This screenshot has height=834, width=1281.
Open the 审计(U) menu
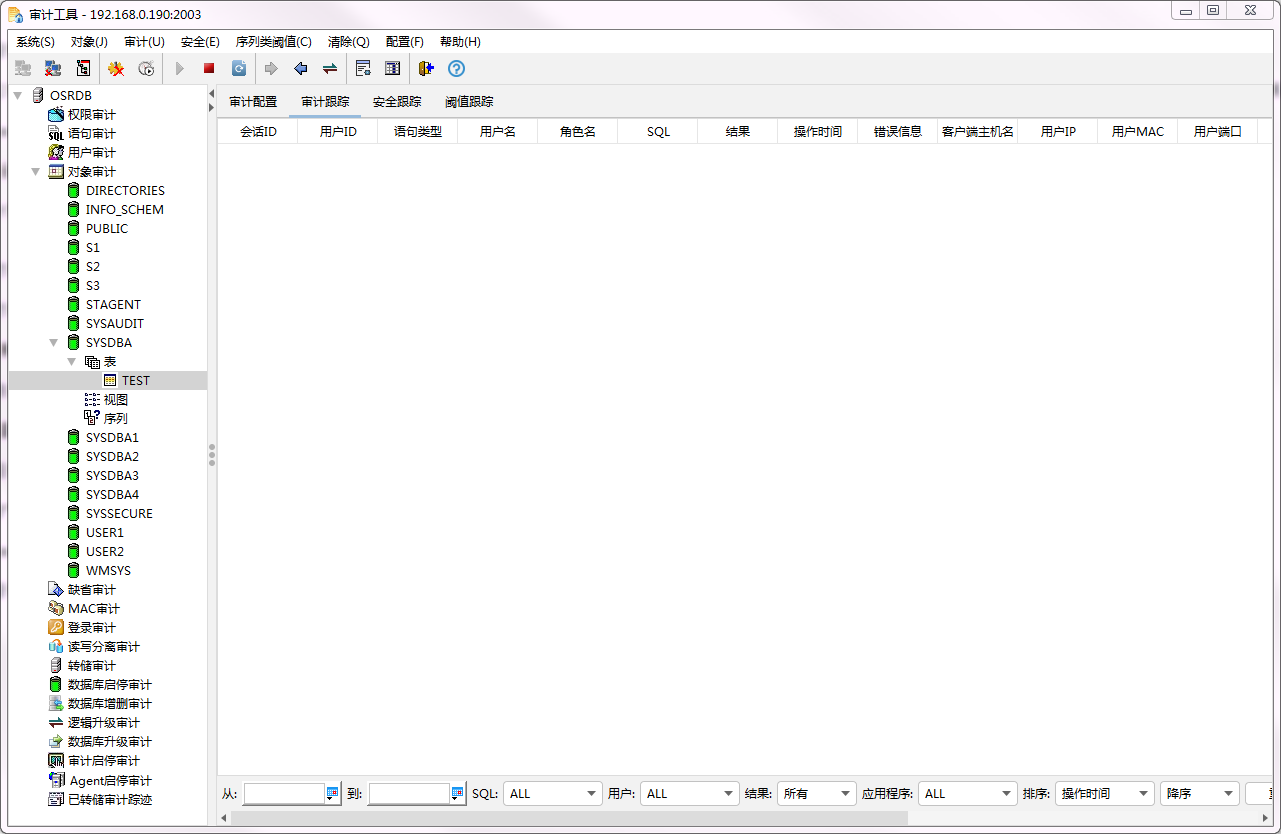point(144,42)
